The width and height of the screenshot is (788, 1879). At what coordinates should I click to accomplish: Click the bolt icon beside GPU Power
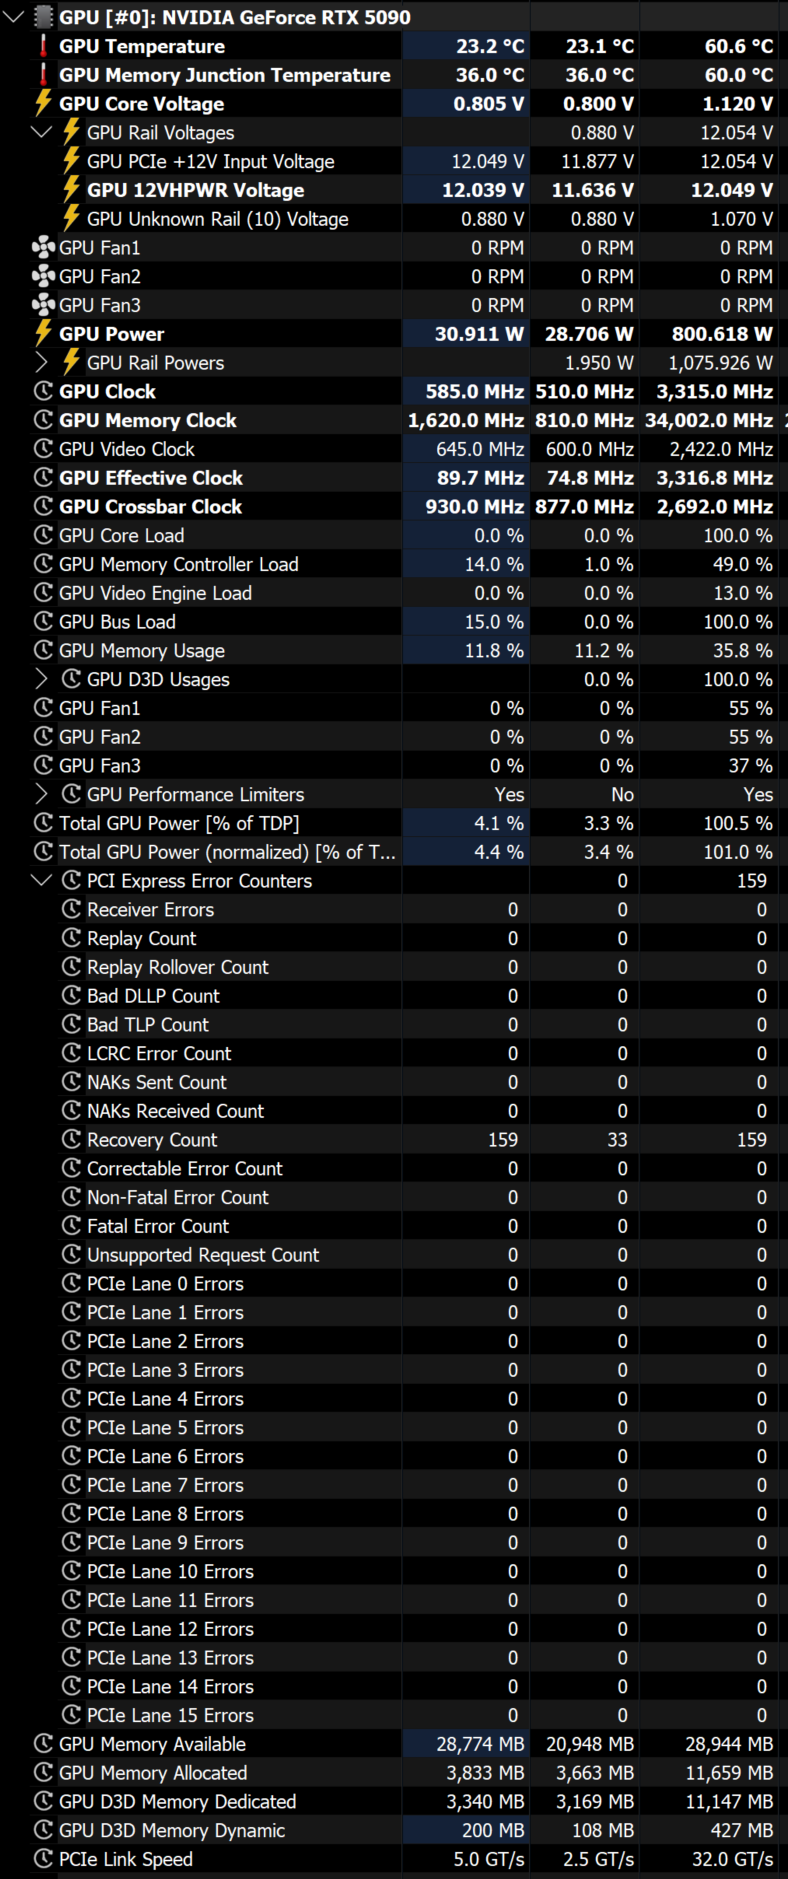point(43,333)
